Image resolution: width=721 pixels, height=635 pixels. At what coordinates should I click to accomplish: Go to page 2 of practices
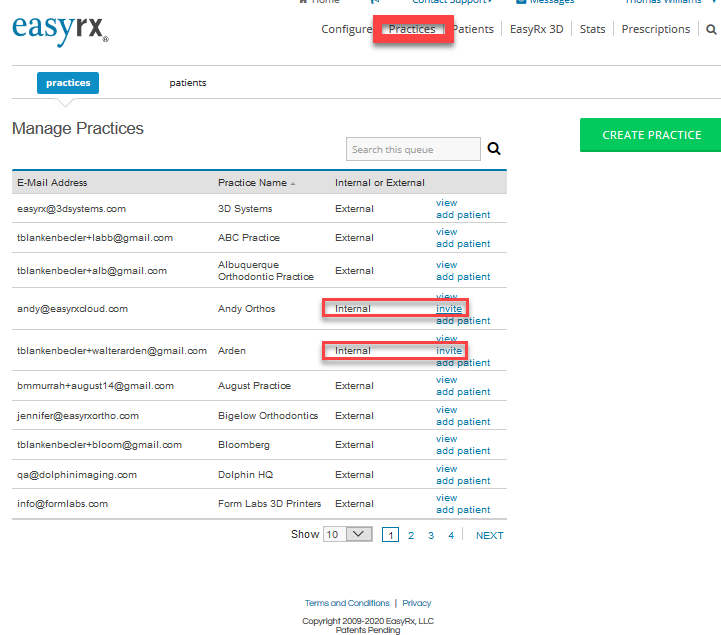(x=411, y=535)
